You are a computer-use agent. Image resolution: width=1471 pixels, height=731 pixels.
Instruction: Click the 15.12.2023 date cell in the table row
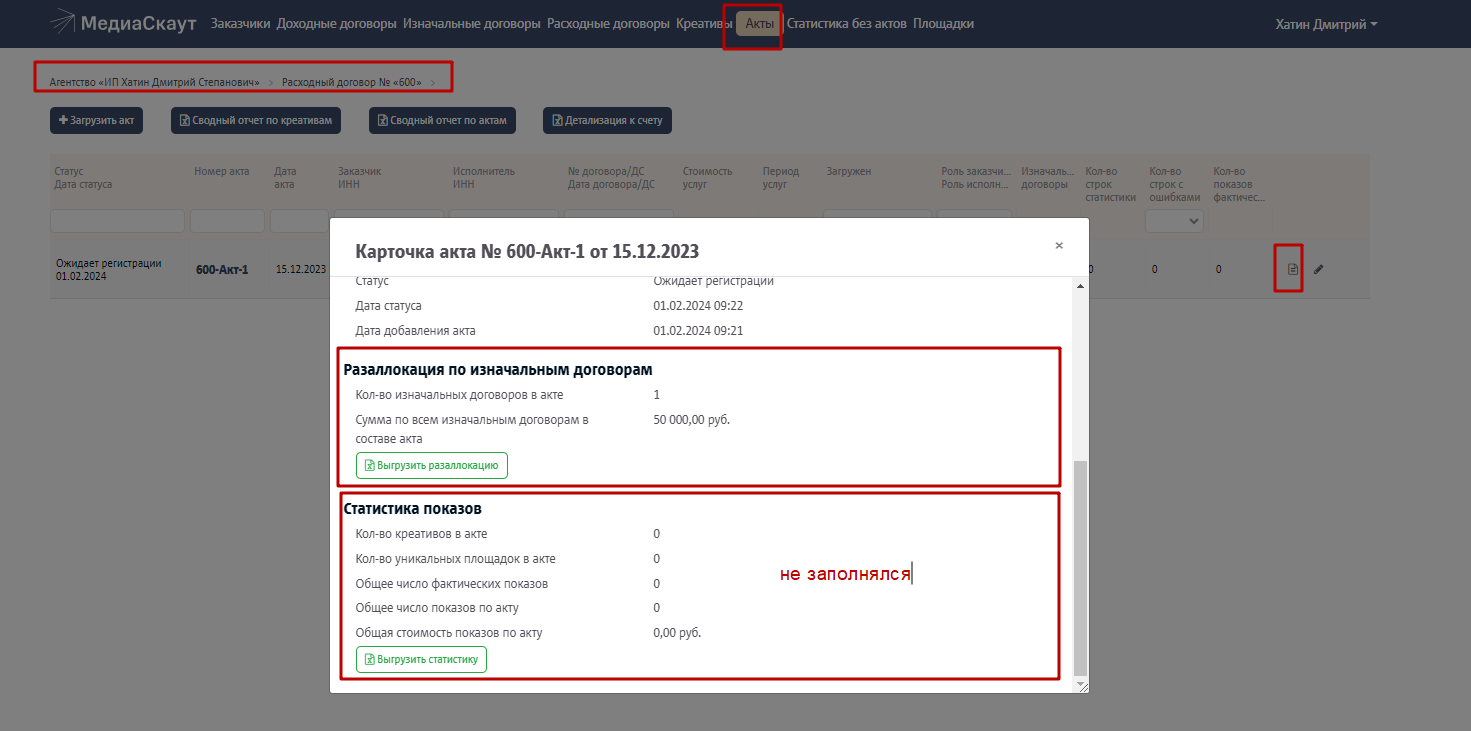pos(301,269)
